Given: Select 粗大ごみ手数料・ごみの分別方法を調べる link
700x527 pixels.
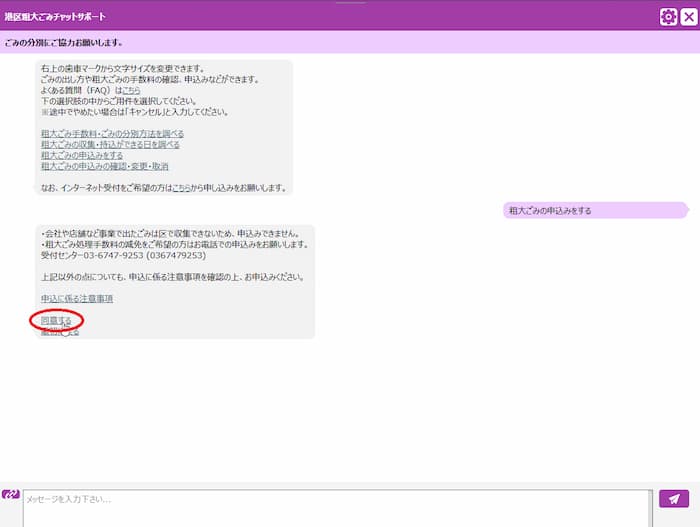Looking at the screenshot, I should click(112, 134).
